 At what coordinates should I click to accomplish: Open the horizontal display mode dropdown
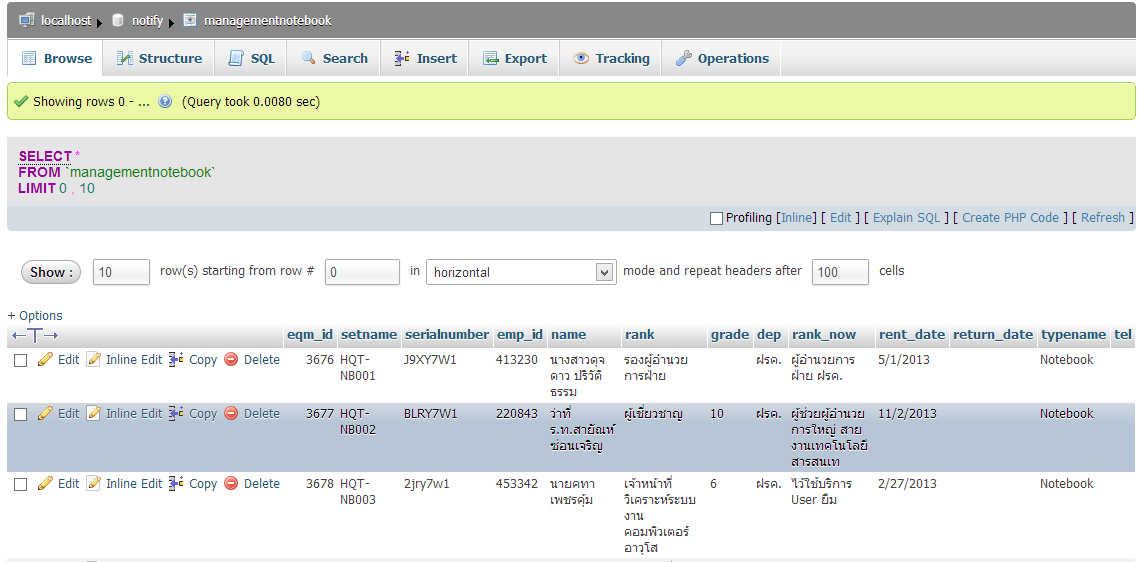pos(520,272)
